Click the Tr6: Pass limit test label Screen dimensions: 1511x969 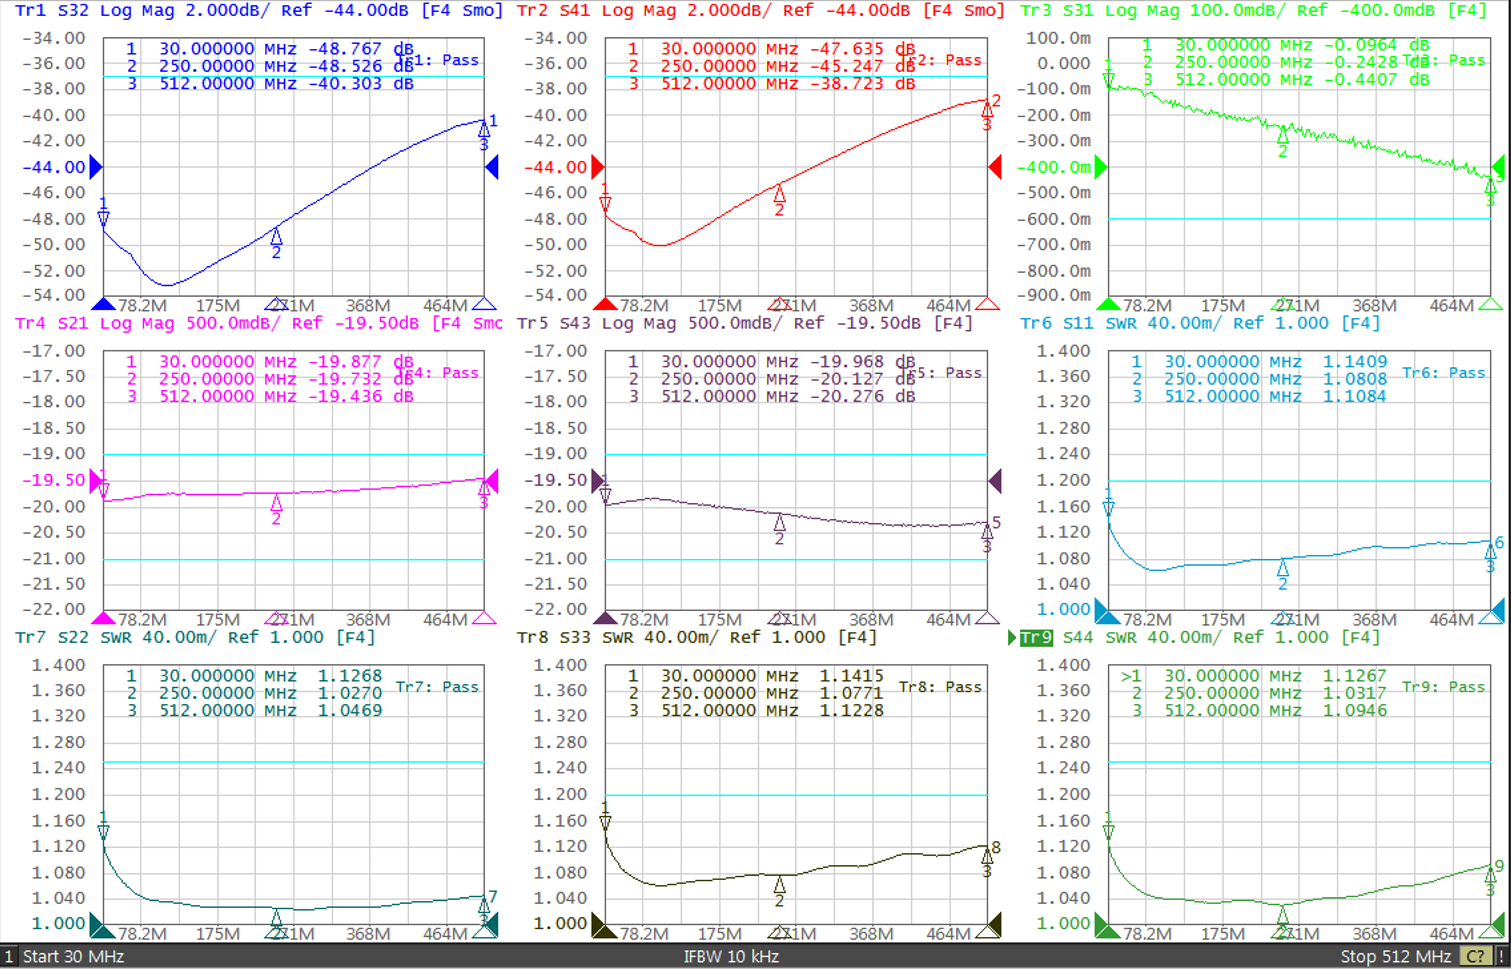1443,373
